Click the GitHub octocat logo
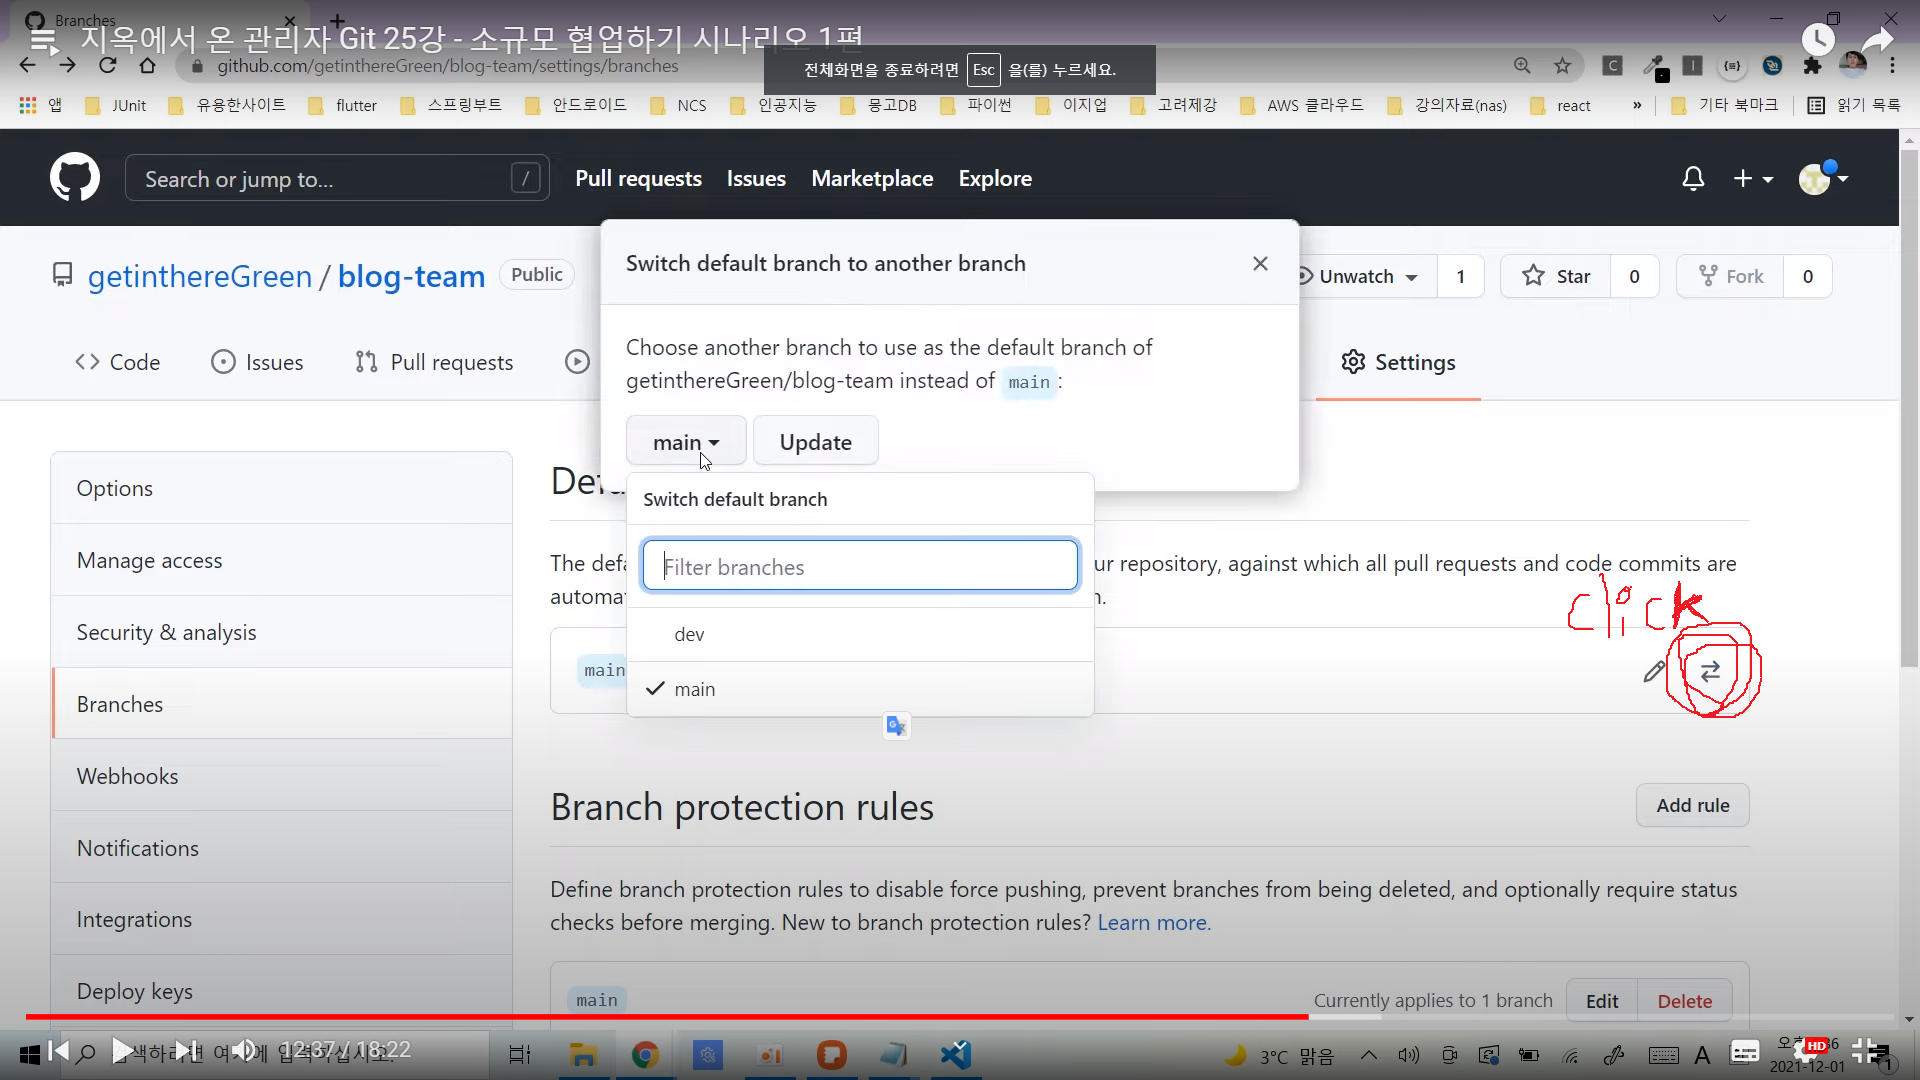1920x1080 pixels. coord(75,178)
